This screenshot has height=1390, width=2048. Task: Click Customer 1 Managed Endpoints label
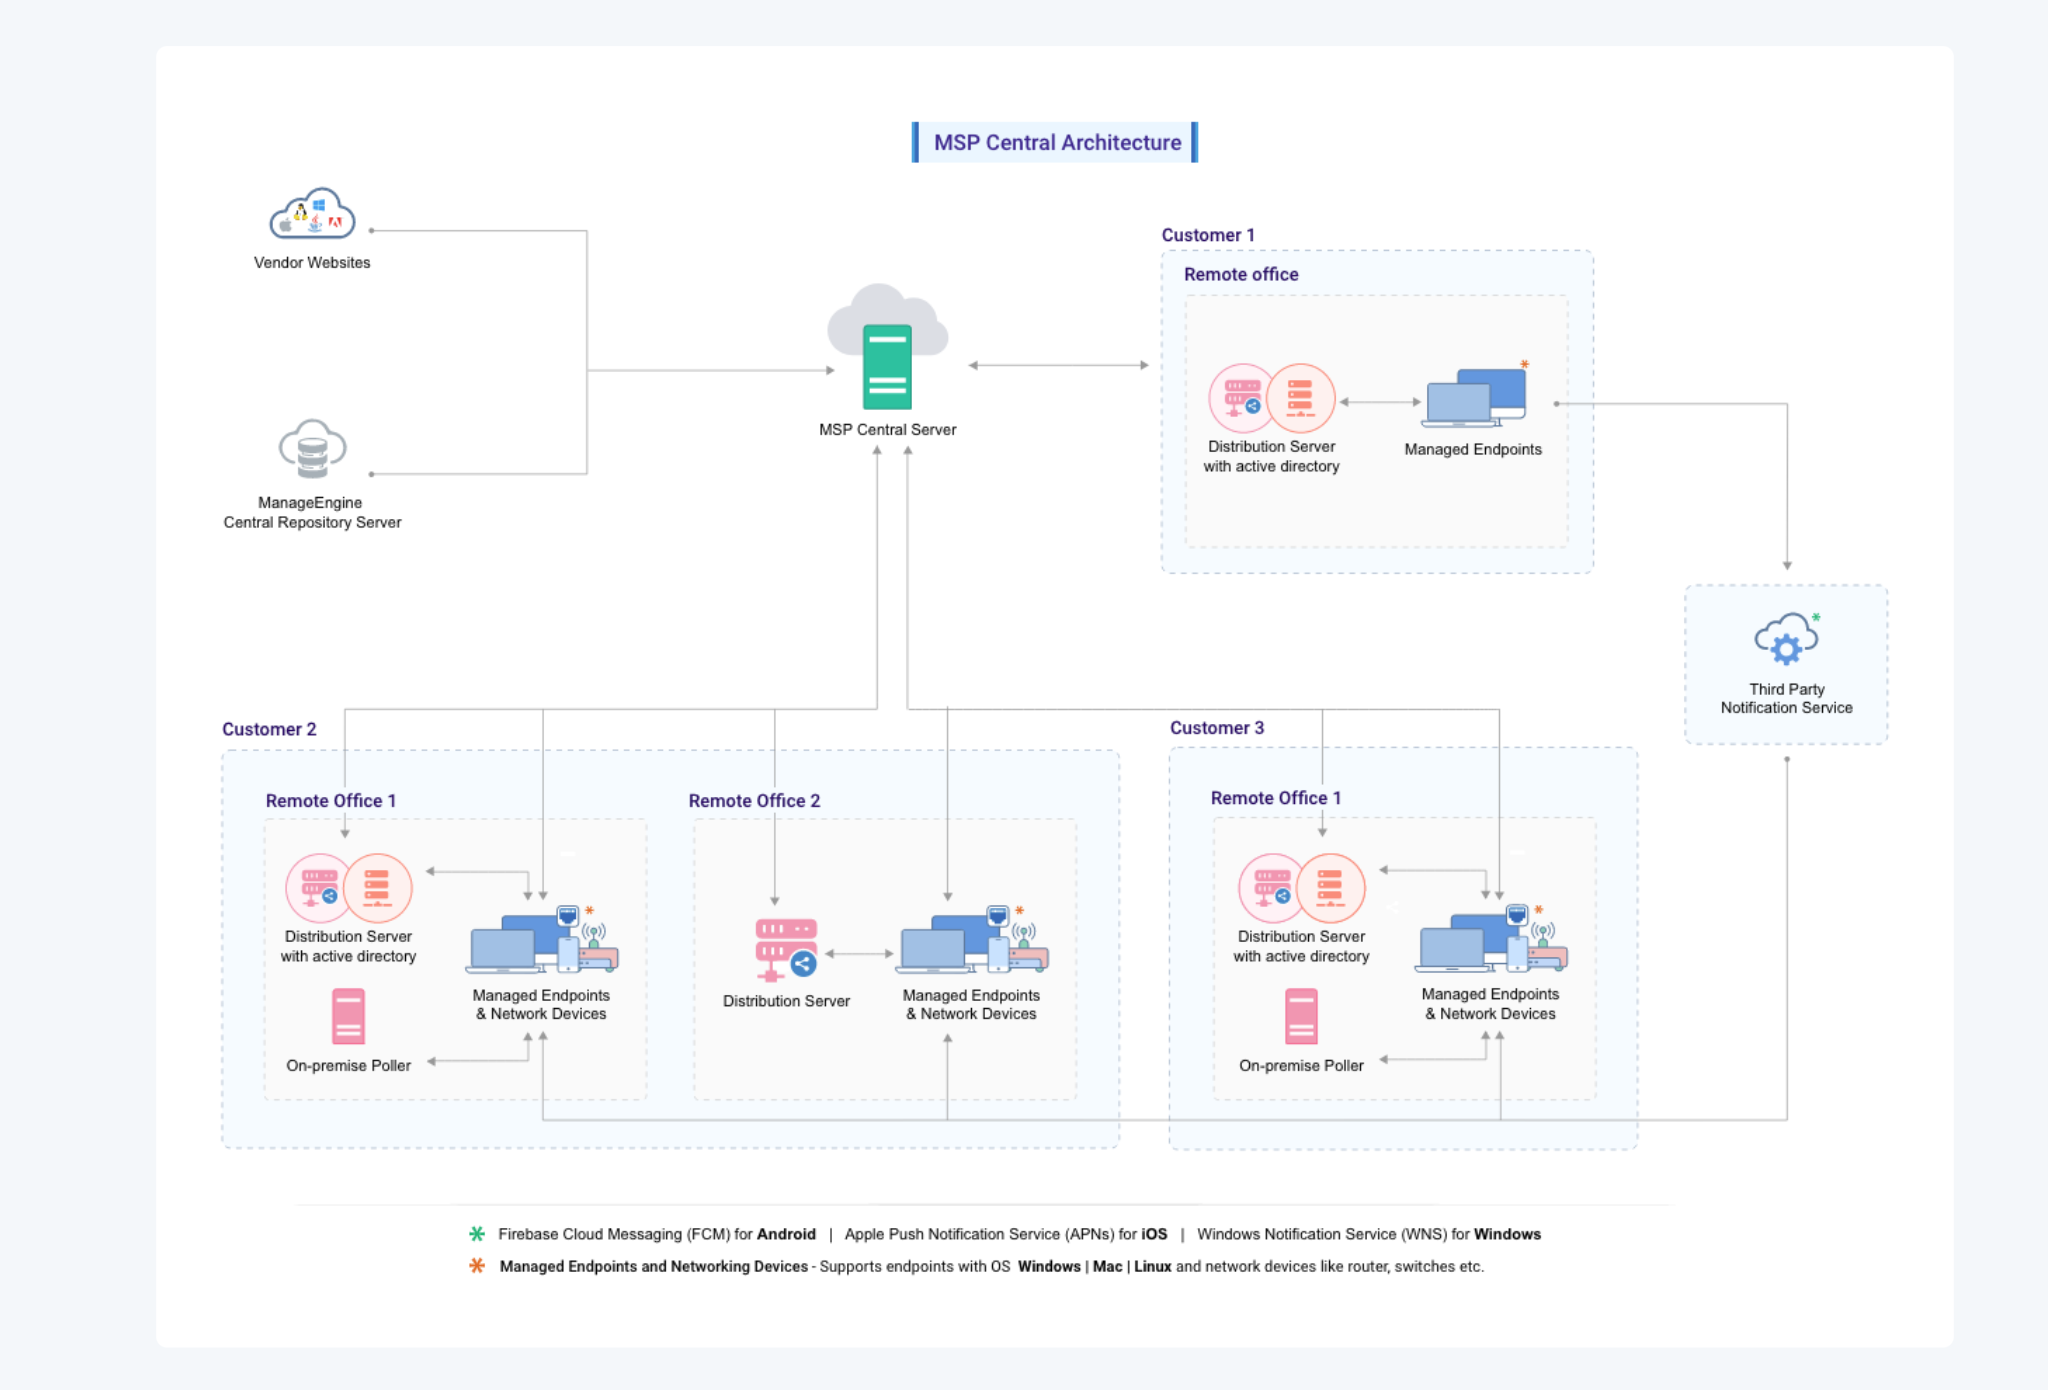(1473, 450)
